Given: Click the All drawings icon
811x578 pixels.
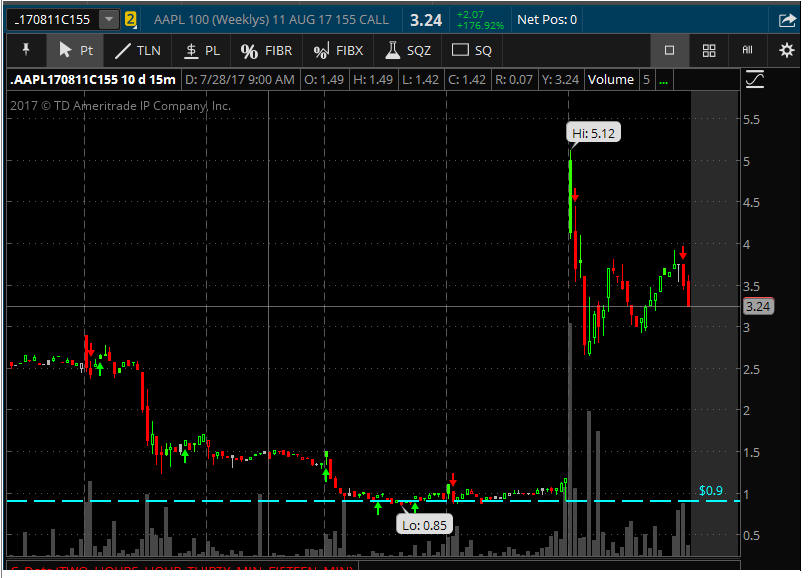Looking at the screenshot, I should pyautogui.click(x=747, y=50).
